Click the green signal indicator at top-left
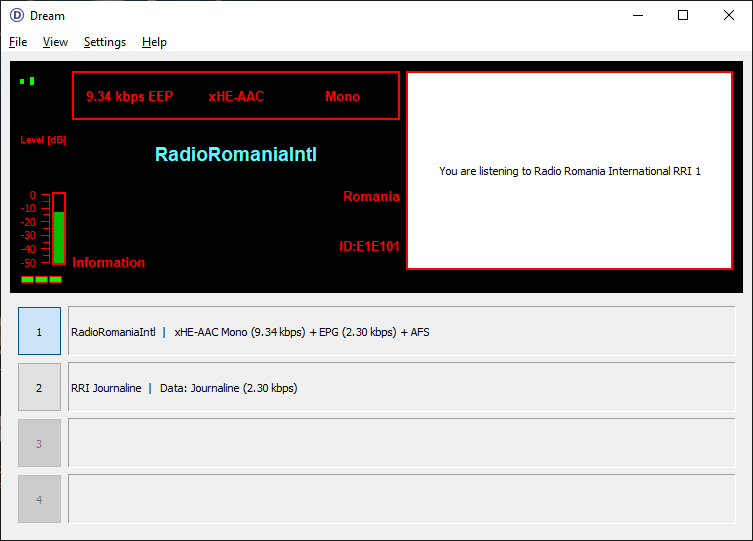Screen dimensions: 753x541 pos(27,81)
